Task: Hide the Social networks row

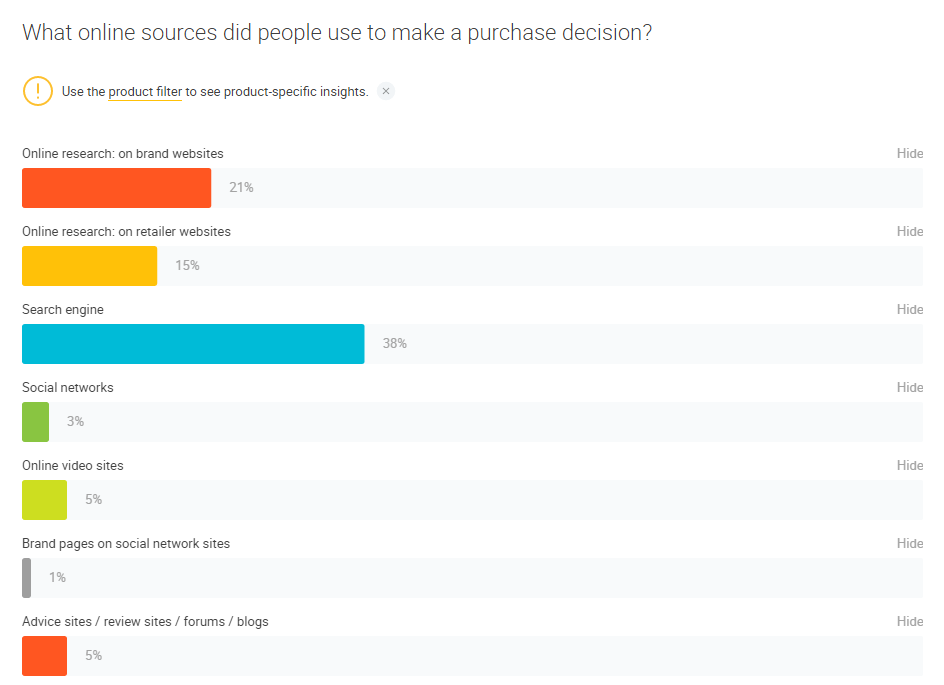Action: [x=909, y=388]
